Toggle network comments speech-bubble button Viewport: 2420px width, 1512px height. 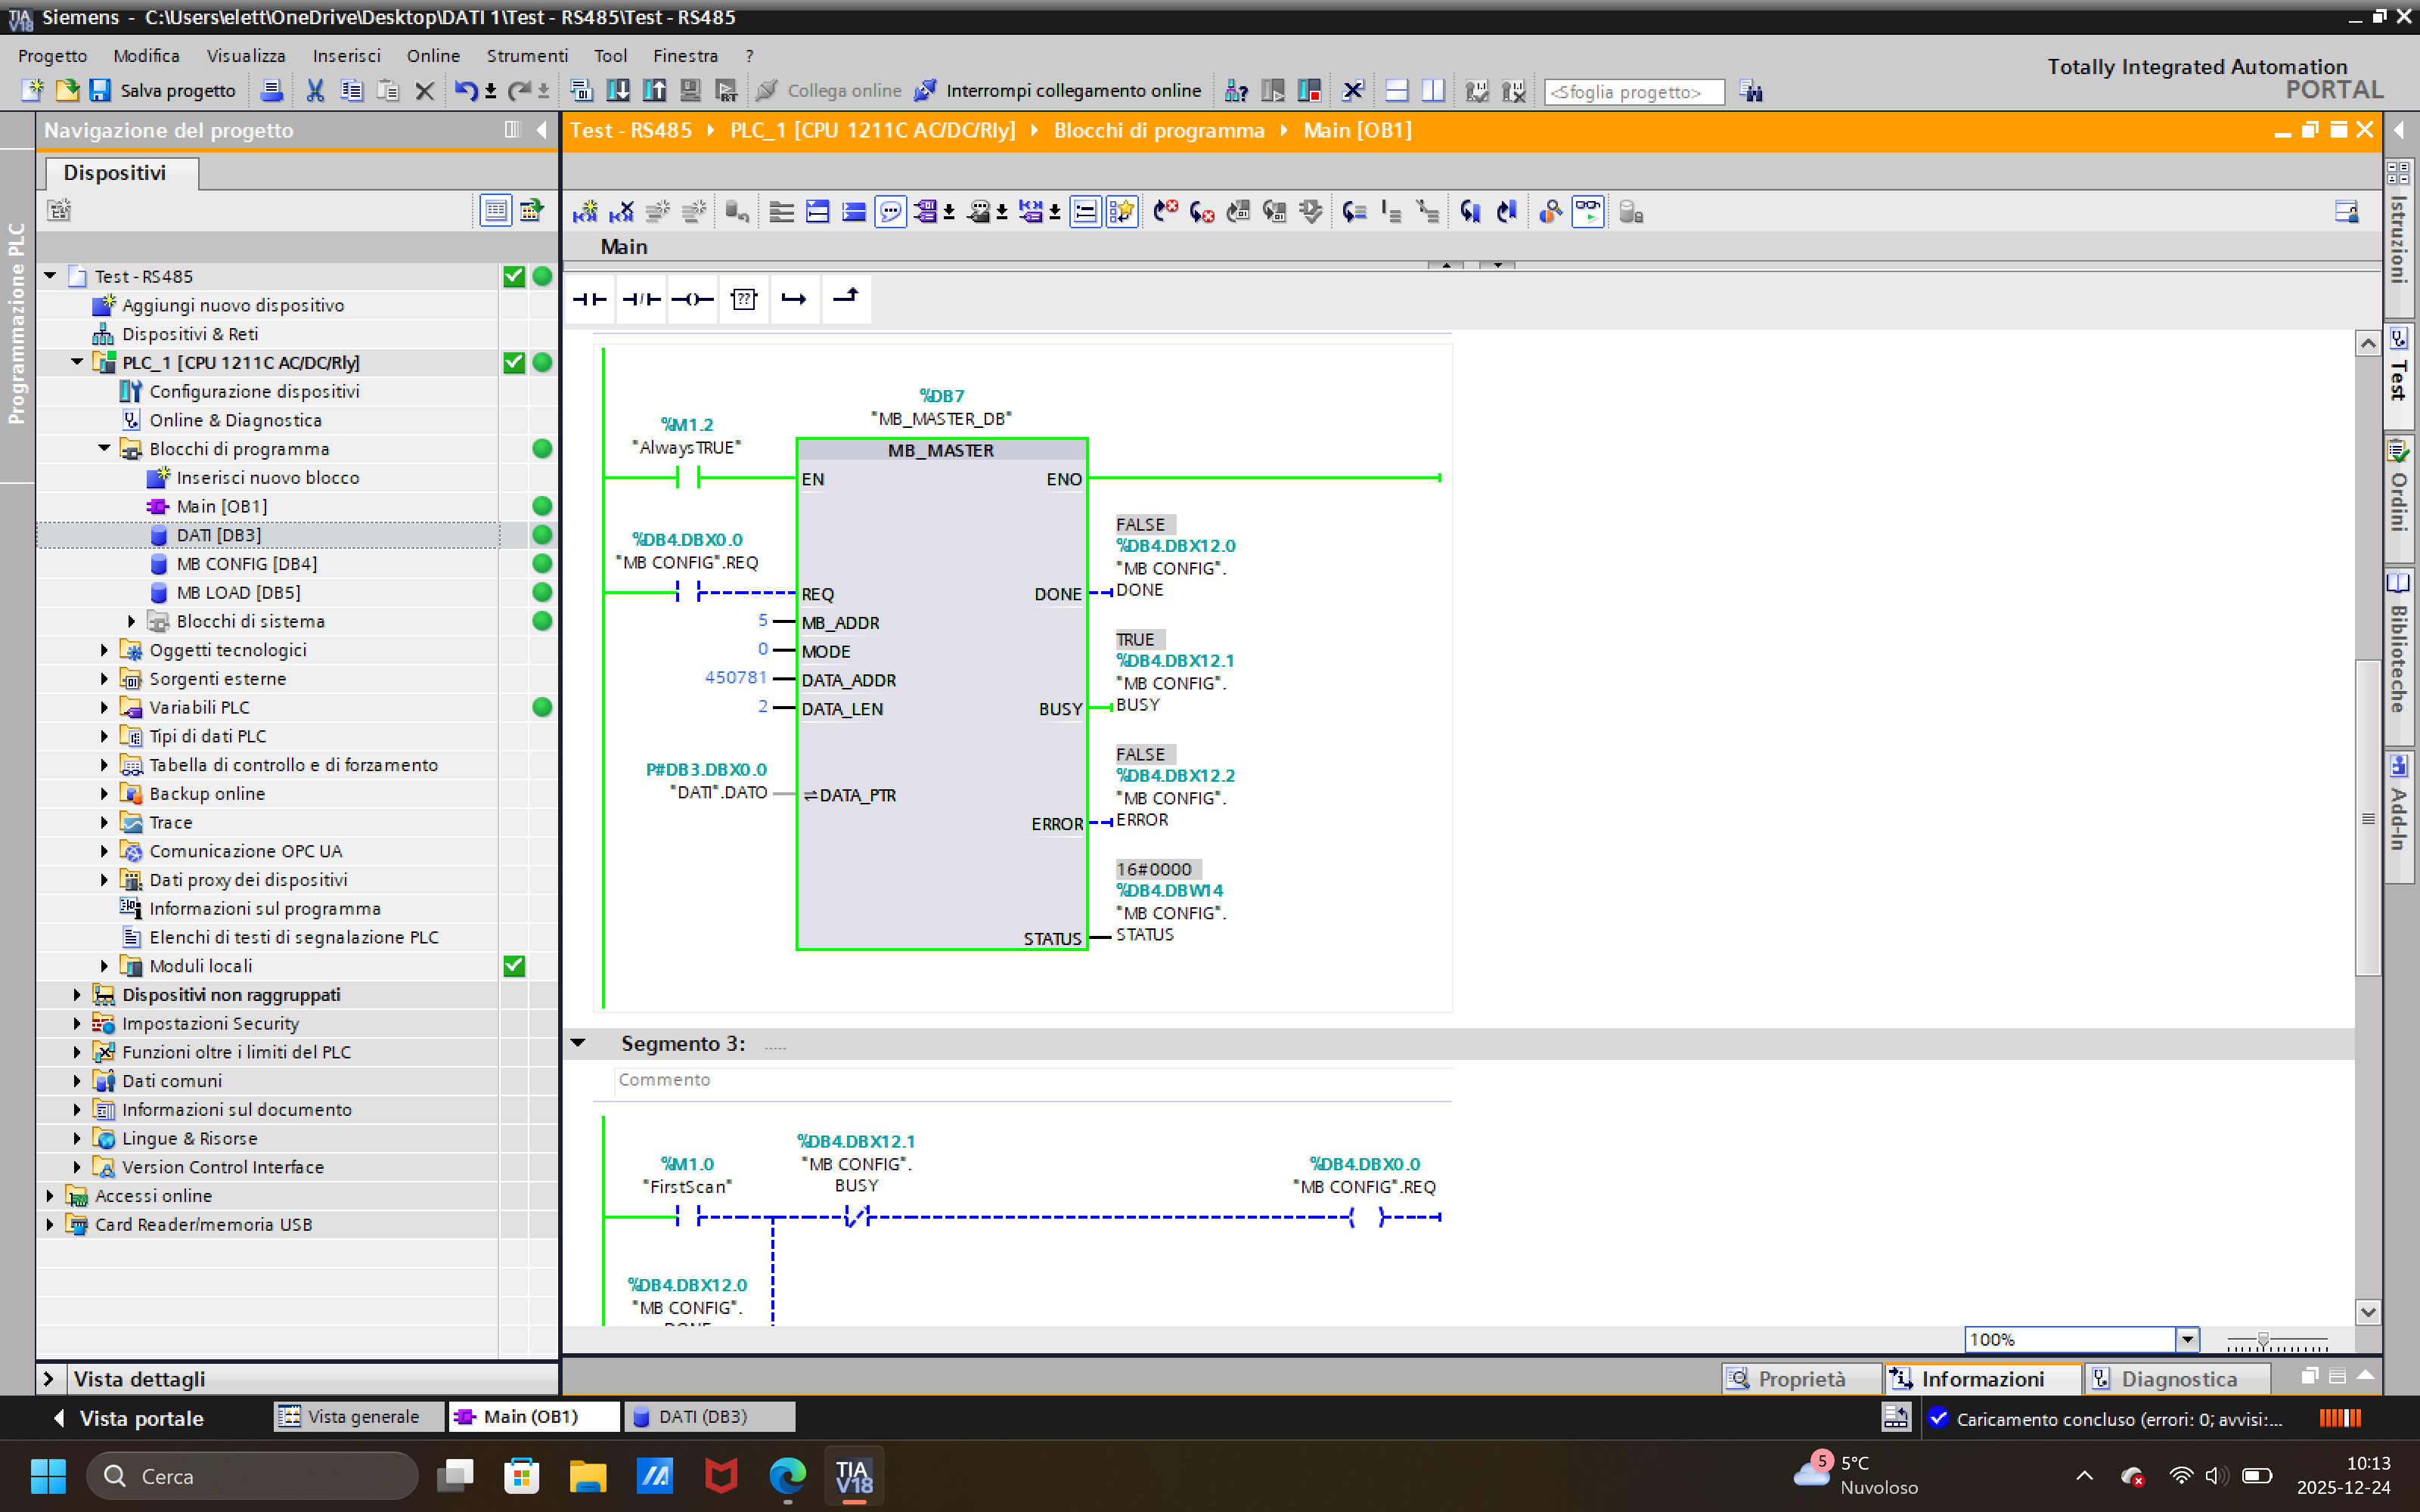(889, 212)
